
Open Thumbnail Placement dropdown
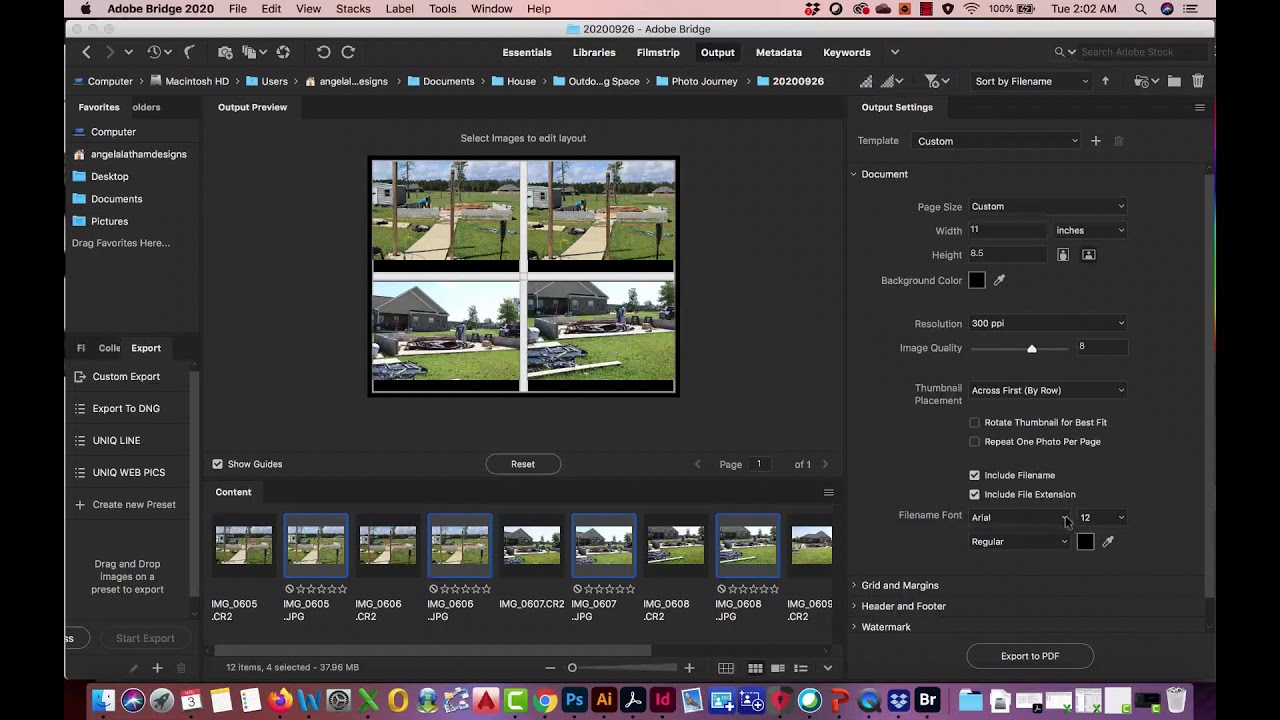coord(1048,390)
